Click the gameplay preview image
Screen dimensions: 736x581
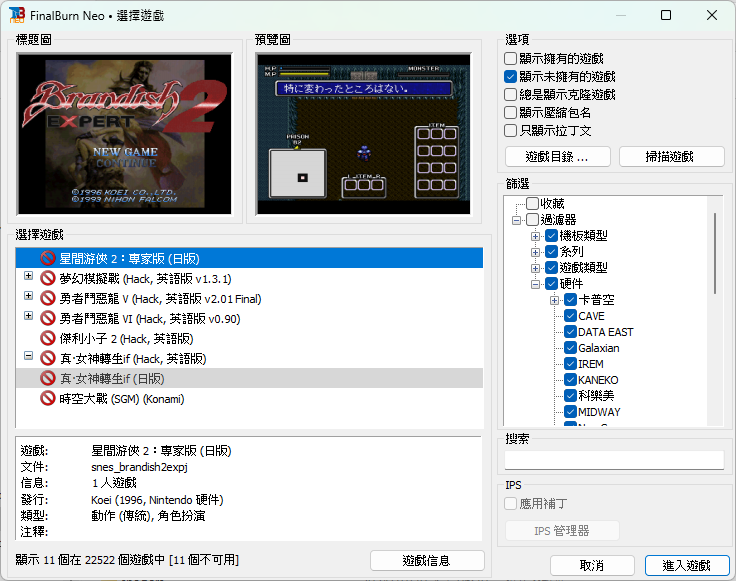(363, 134)
